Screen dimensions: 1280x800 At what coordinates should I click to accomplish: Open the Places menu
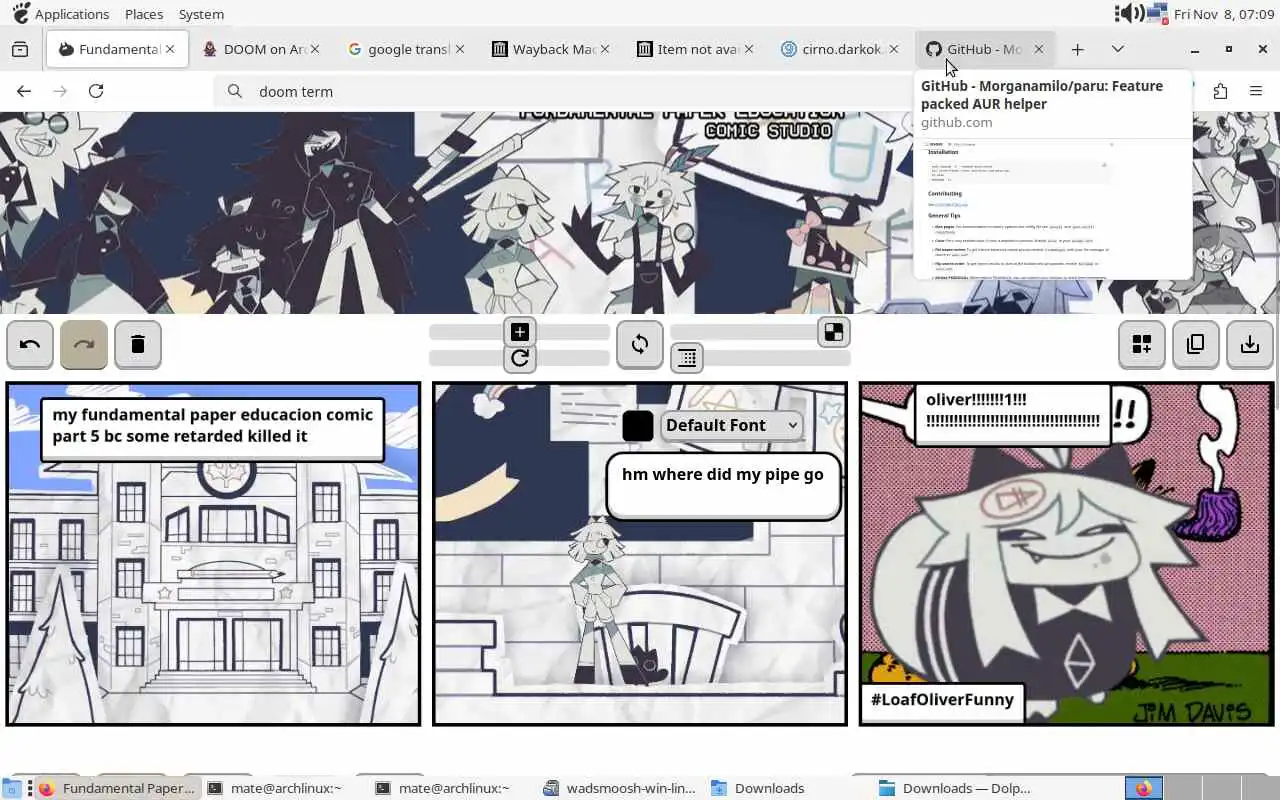tap(144, 14)
